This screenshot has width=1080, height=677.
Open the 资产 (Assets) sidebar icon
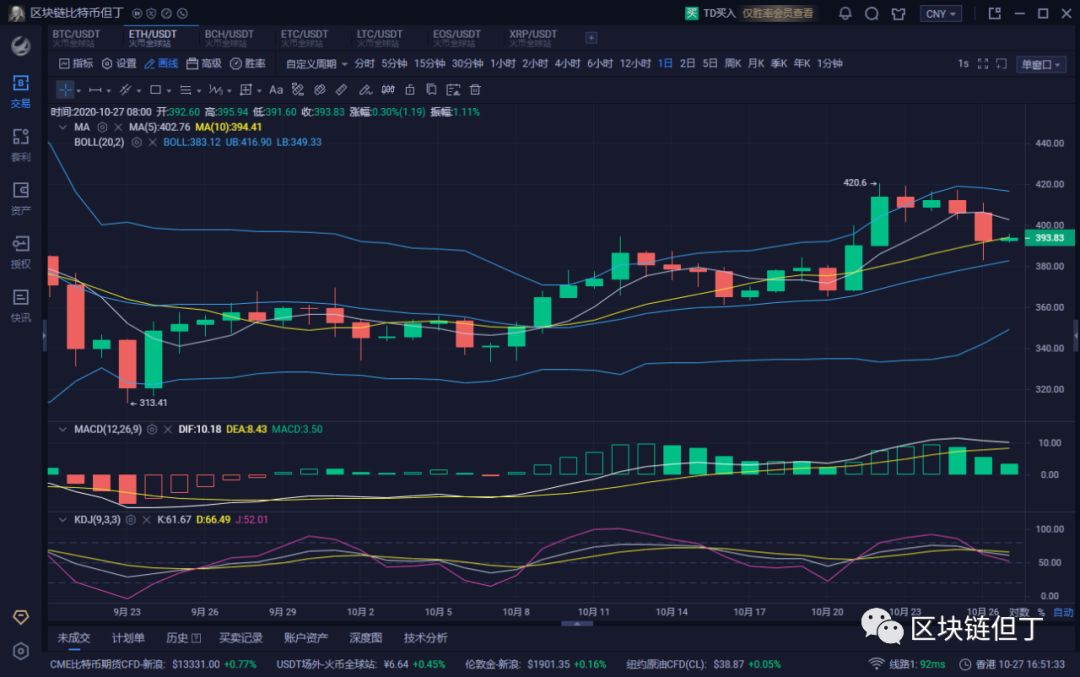(x=20, y=197)
